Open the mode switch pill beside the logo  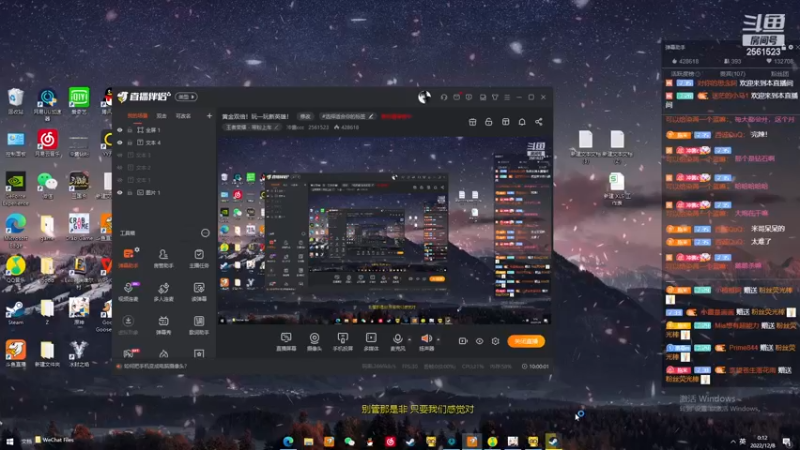coord(186,97)
